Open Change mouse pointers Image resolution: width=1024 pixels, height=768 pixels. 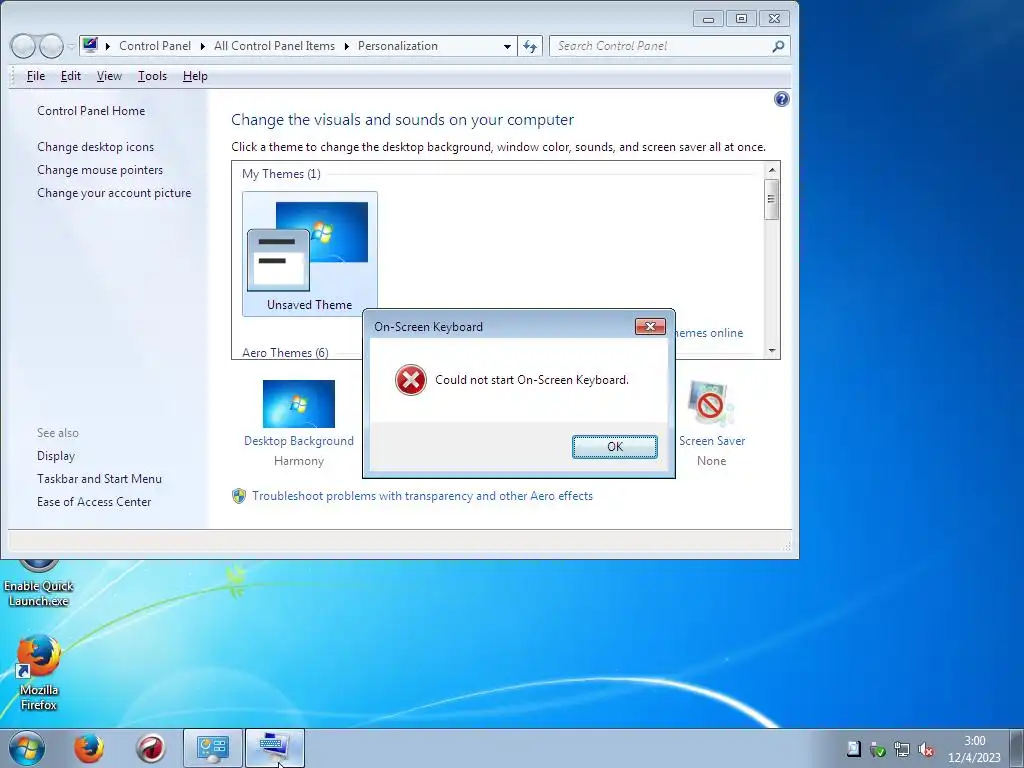click(x=100, y=170)
